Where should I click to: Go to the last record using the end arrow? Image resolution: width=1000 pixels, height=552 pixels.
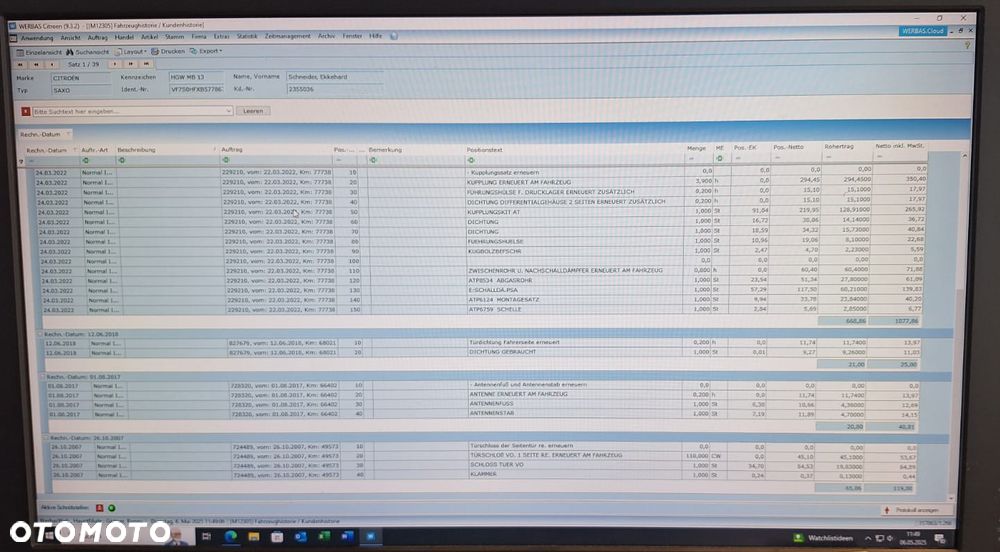[x=146, y=64]
